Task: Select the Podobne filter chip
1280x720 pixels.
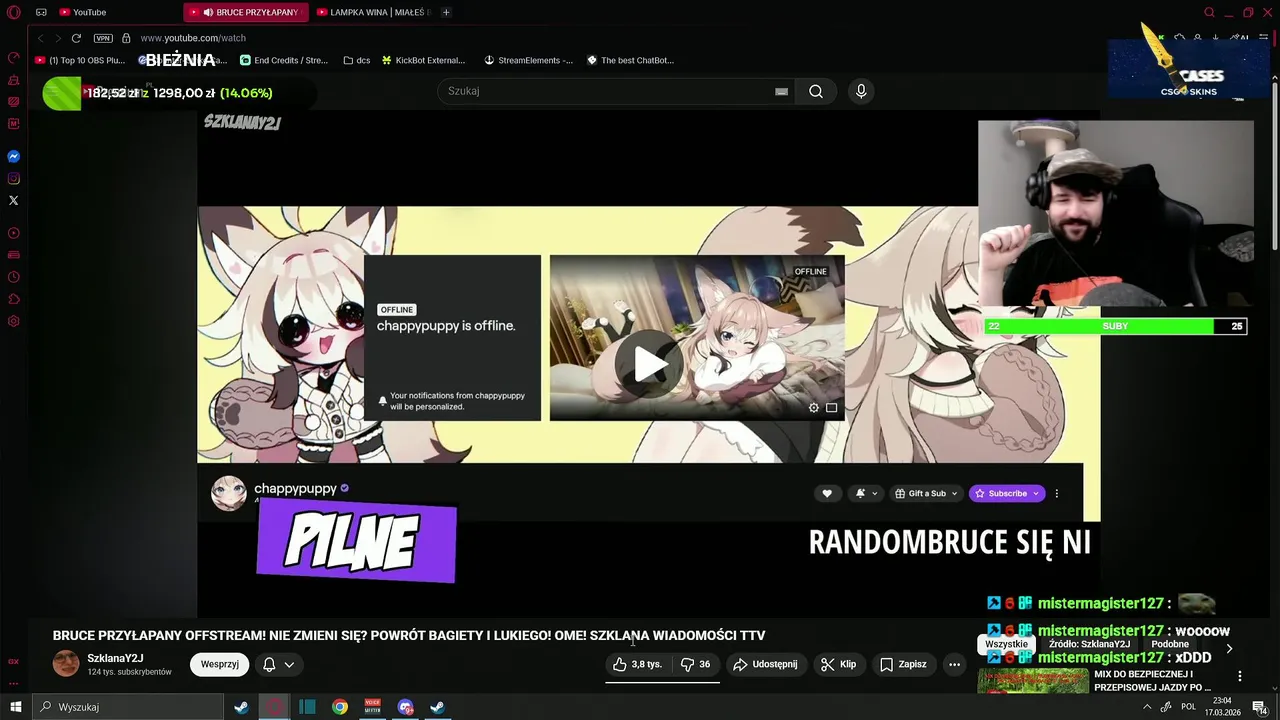Action: click(1170, 644)
